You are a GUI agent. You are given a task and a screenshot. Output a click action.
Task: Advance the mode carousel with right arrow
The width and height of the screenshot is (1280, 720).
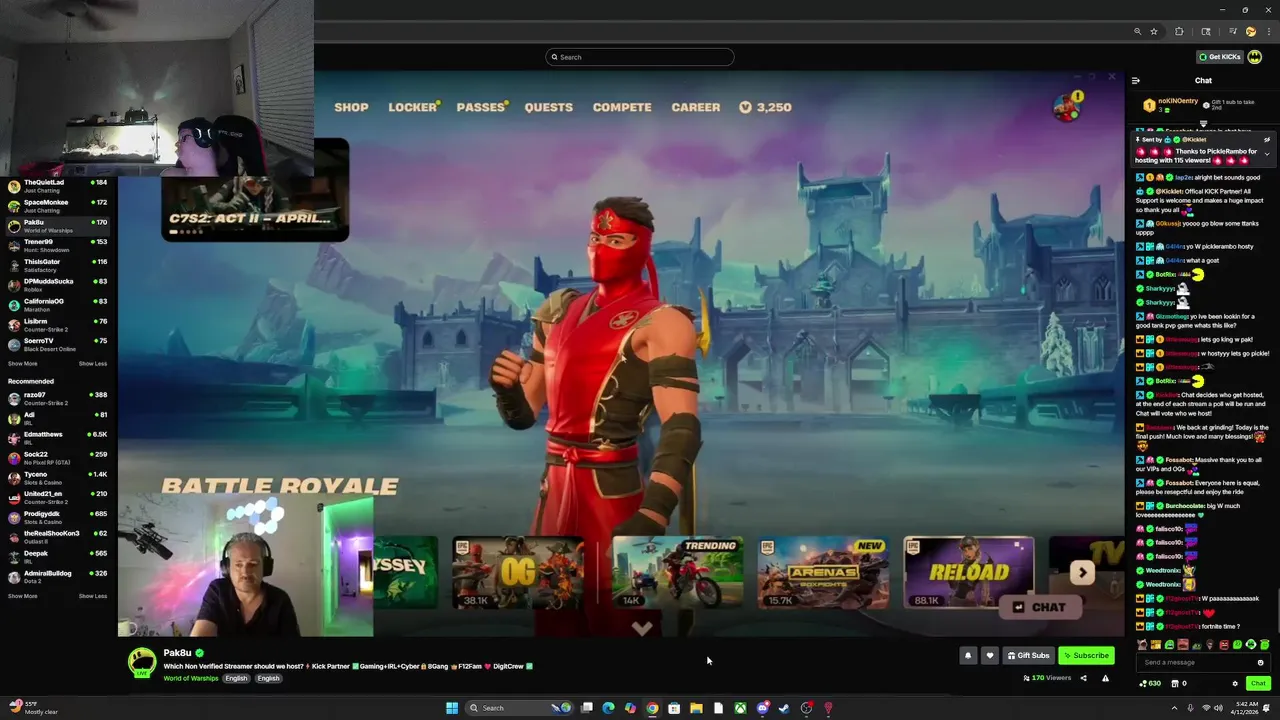click(1082, 572)
